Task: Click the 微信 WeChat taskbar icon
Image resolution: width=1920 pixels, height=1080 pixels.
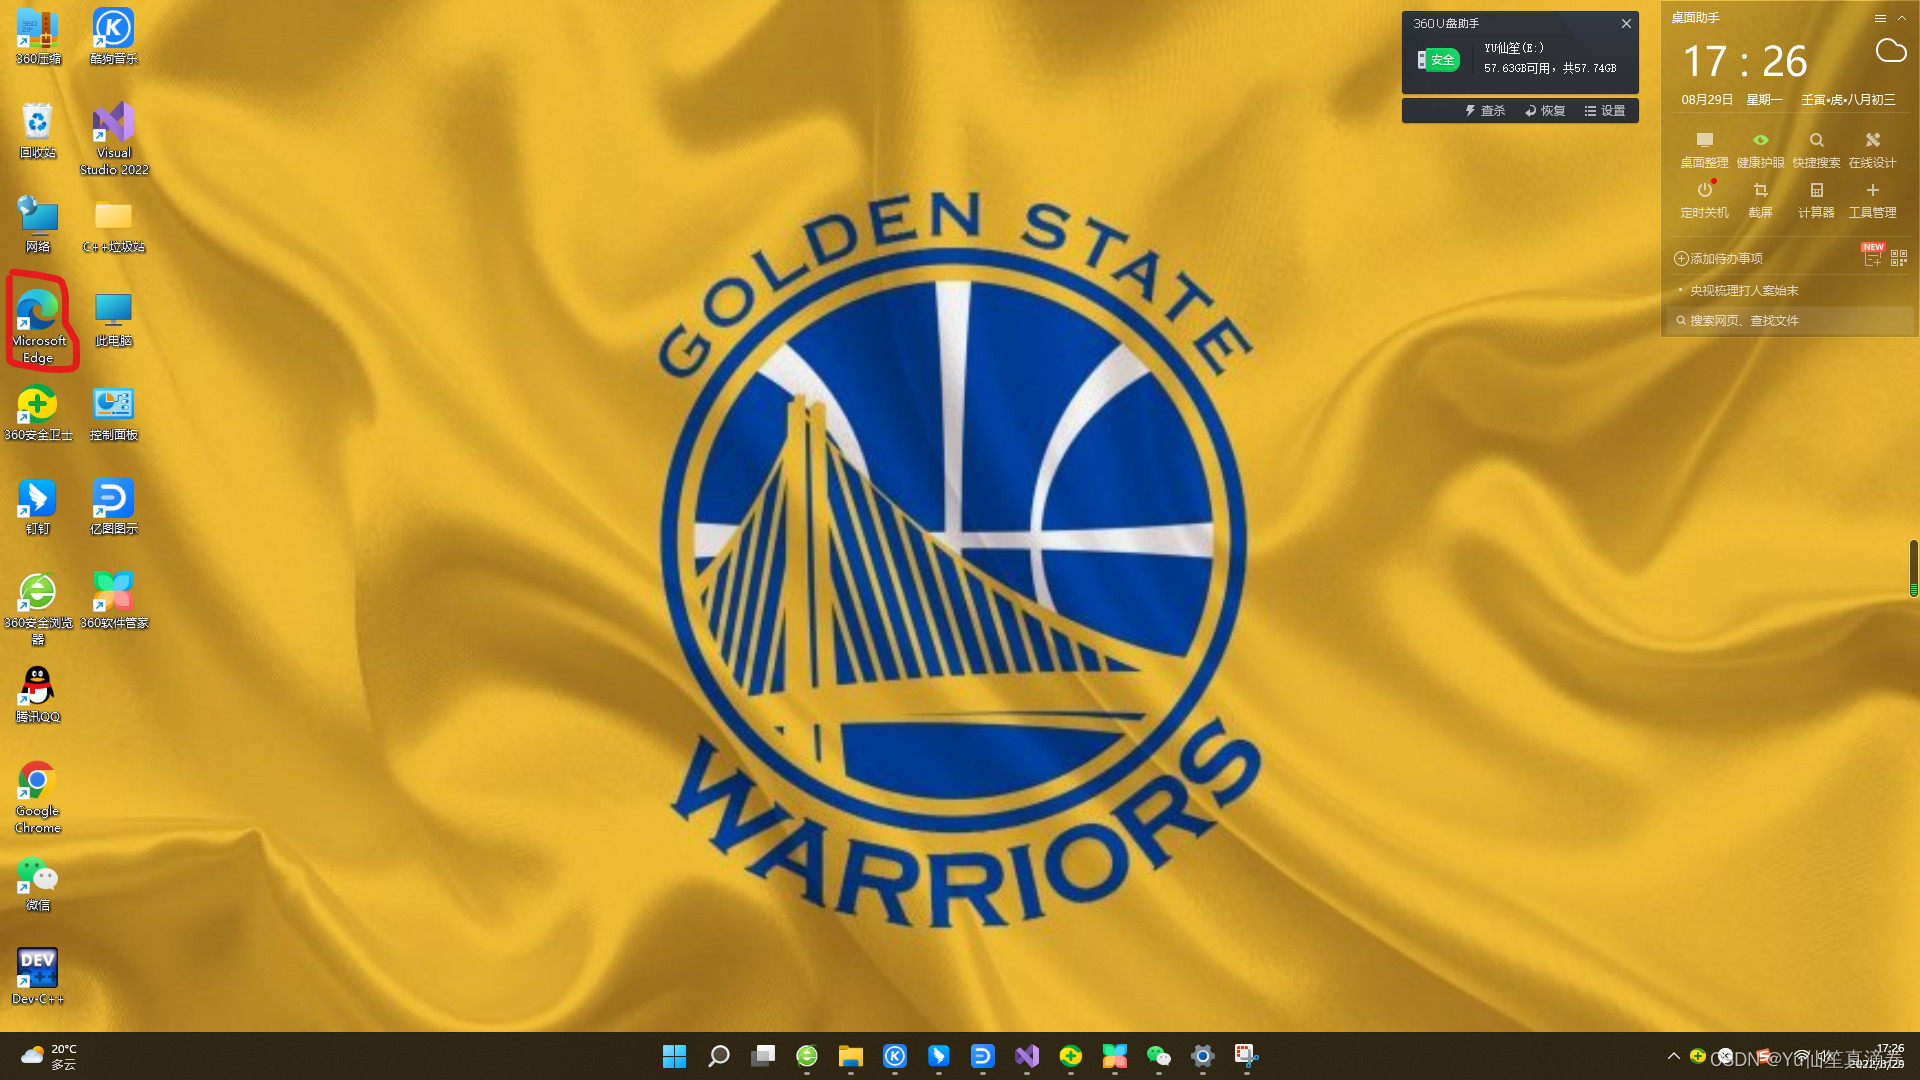Action: tap(1158, 1056)
